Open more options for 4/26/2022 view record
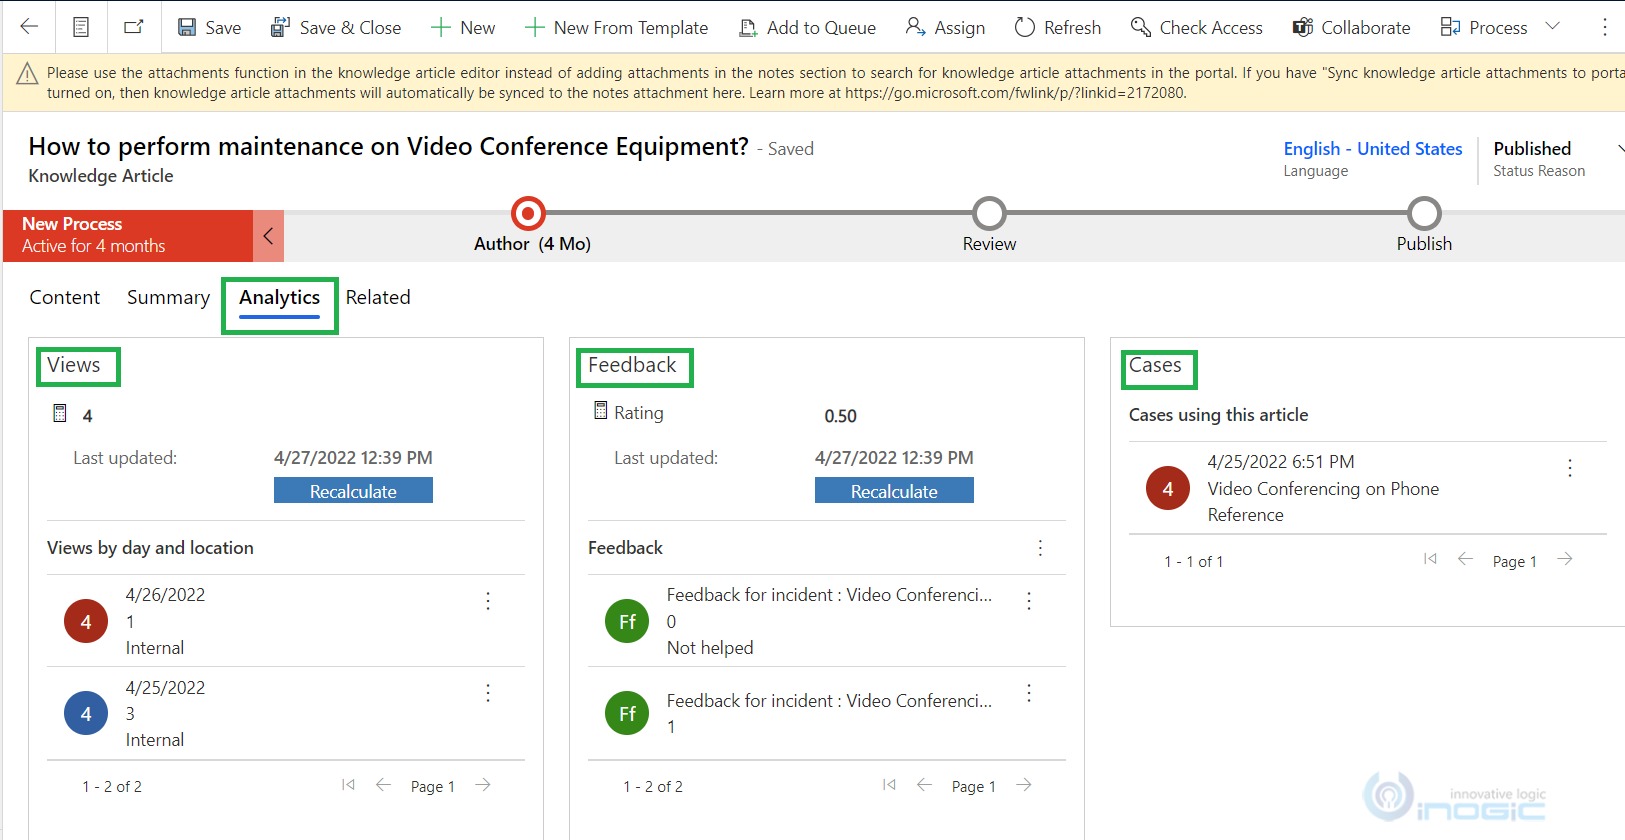The width and height of the screenshot is (1625, 840). (488, 600)
